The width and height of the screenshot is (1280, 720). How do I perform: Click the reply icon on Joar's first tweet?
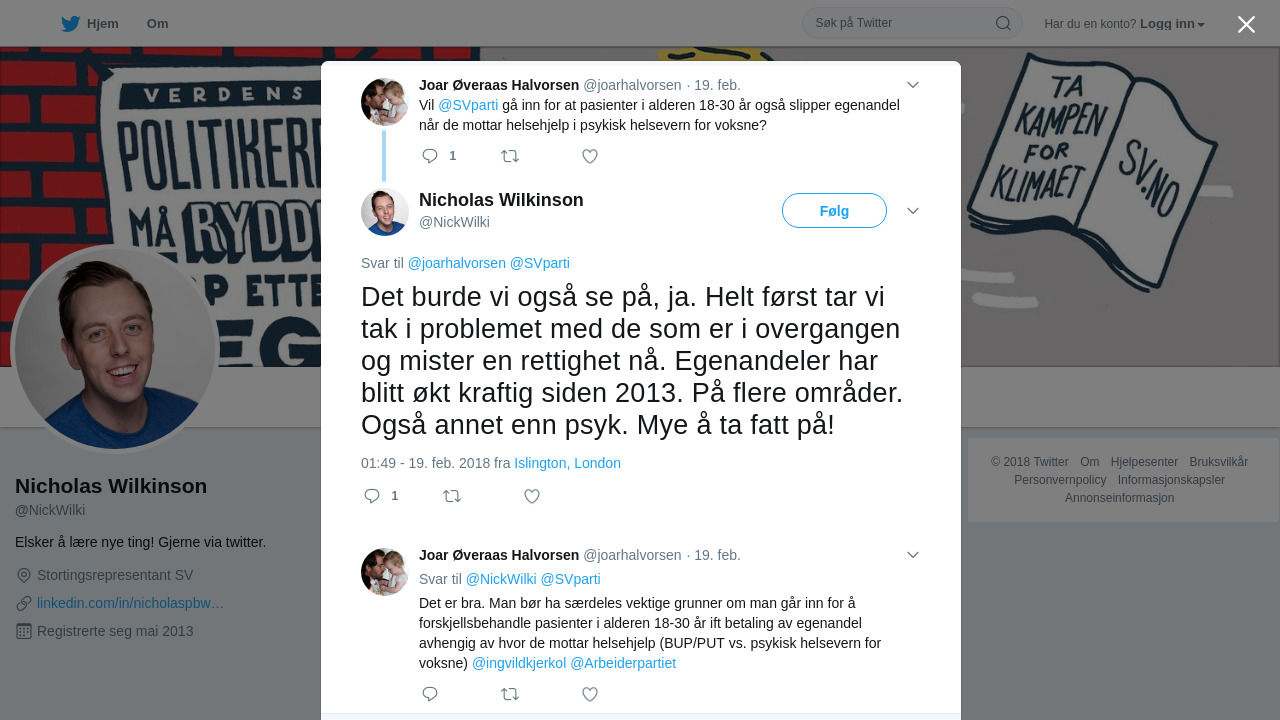click(430, 156)
